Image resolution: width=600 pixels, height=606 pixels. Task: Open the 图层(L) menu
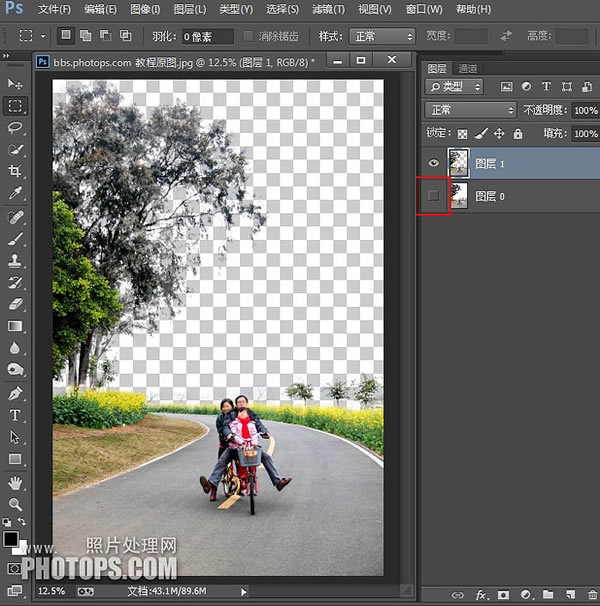(x=190, y=9)
